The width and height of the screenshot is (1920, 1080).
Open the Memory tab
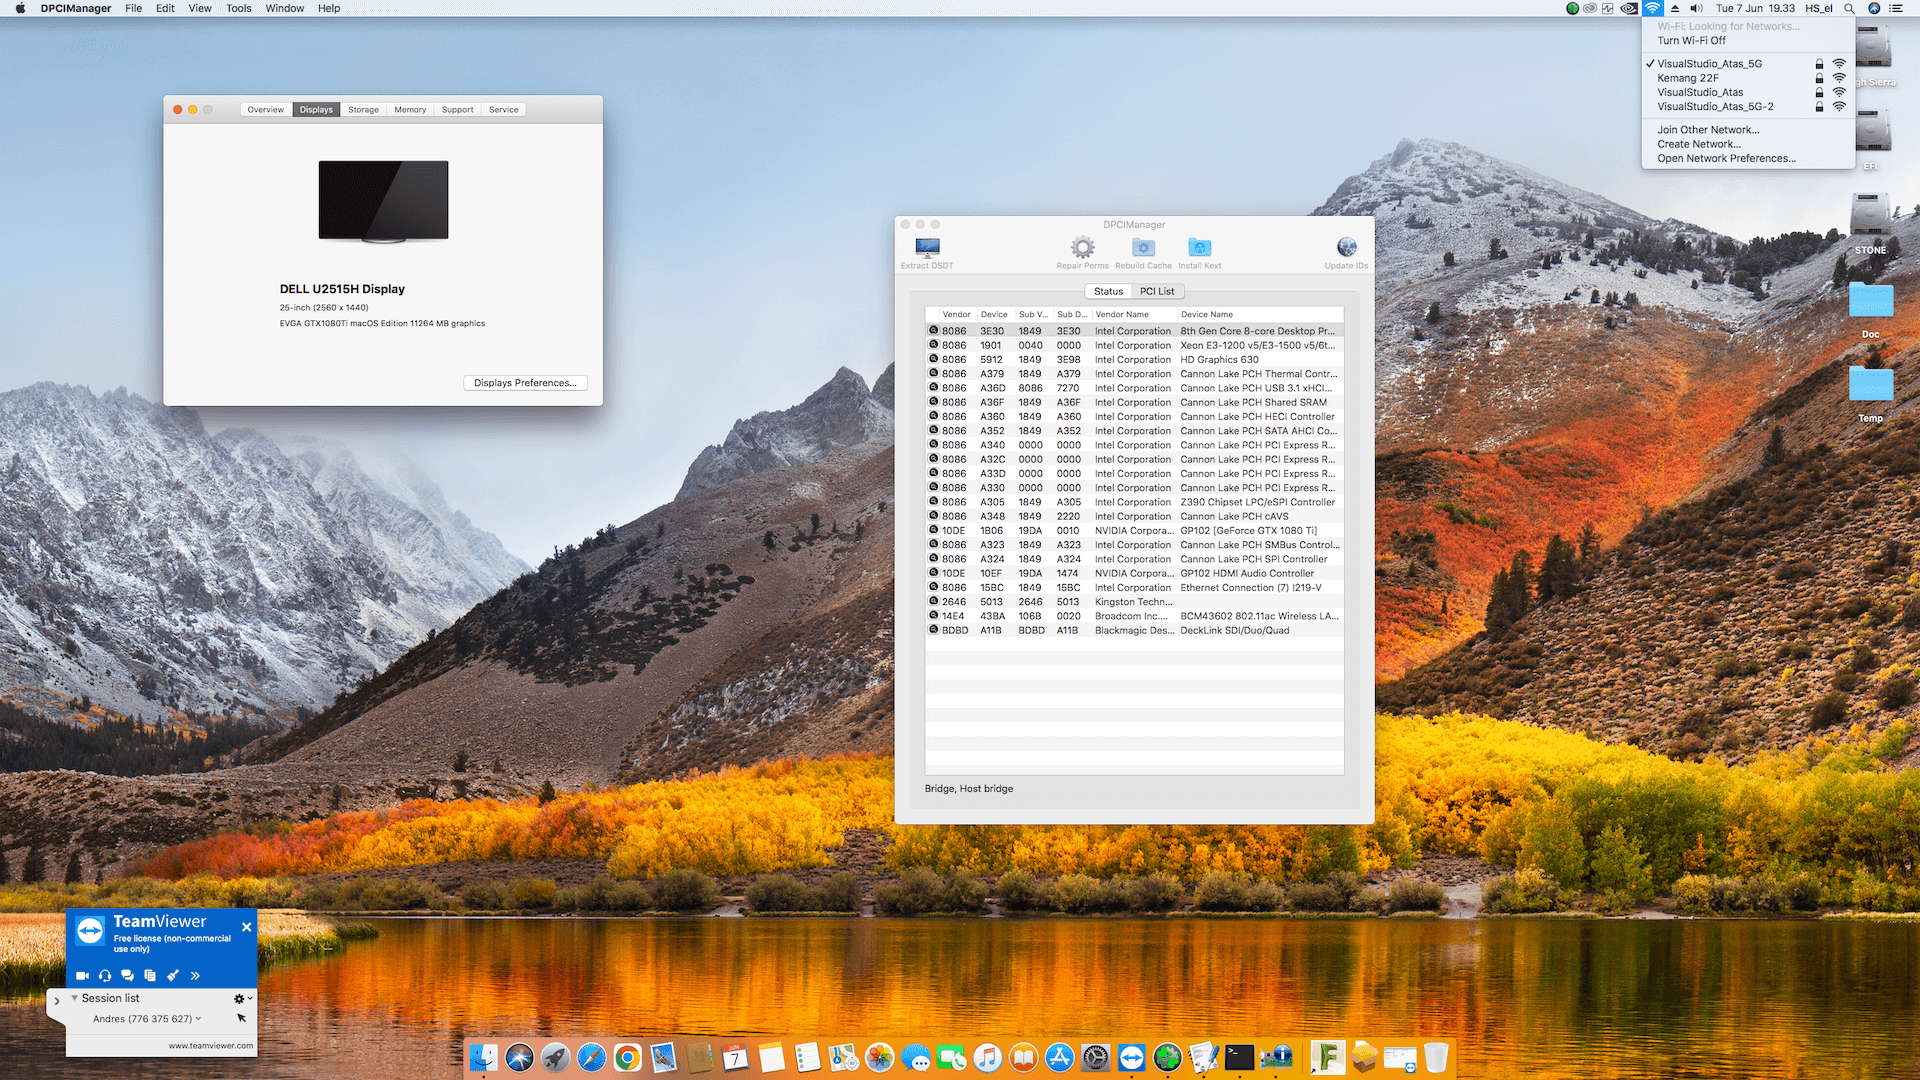[x=410, y=110]
